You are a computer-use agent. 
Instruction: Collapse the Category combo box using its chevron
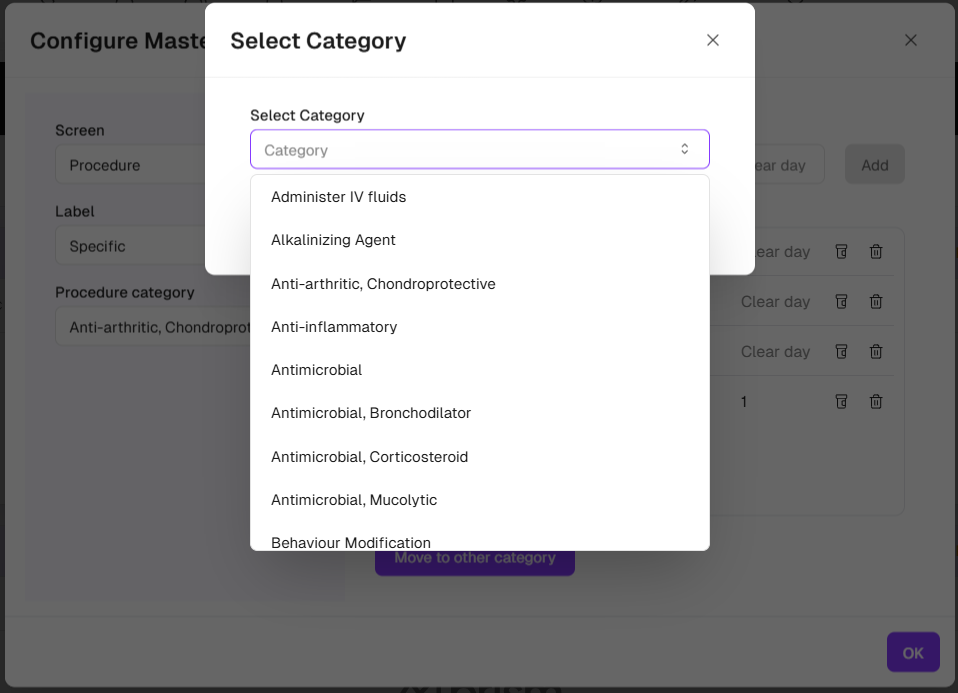pos(684,149)
